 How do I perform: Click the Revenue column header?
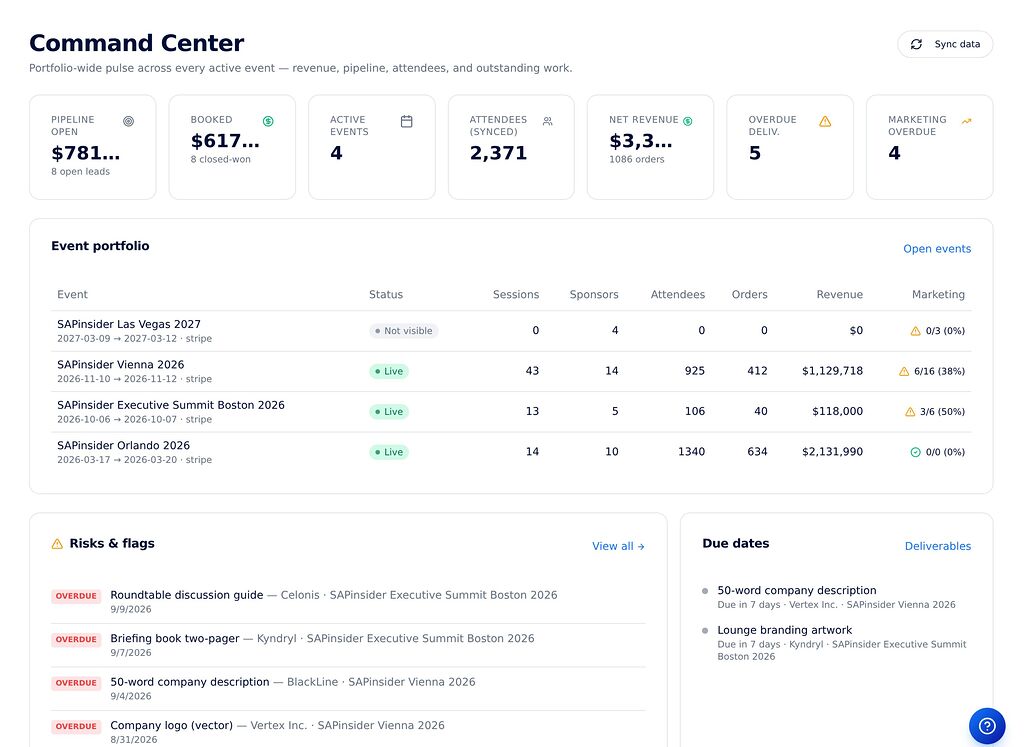(839, 294)
